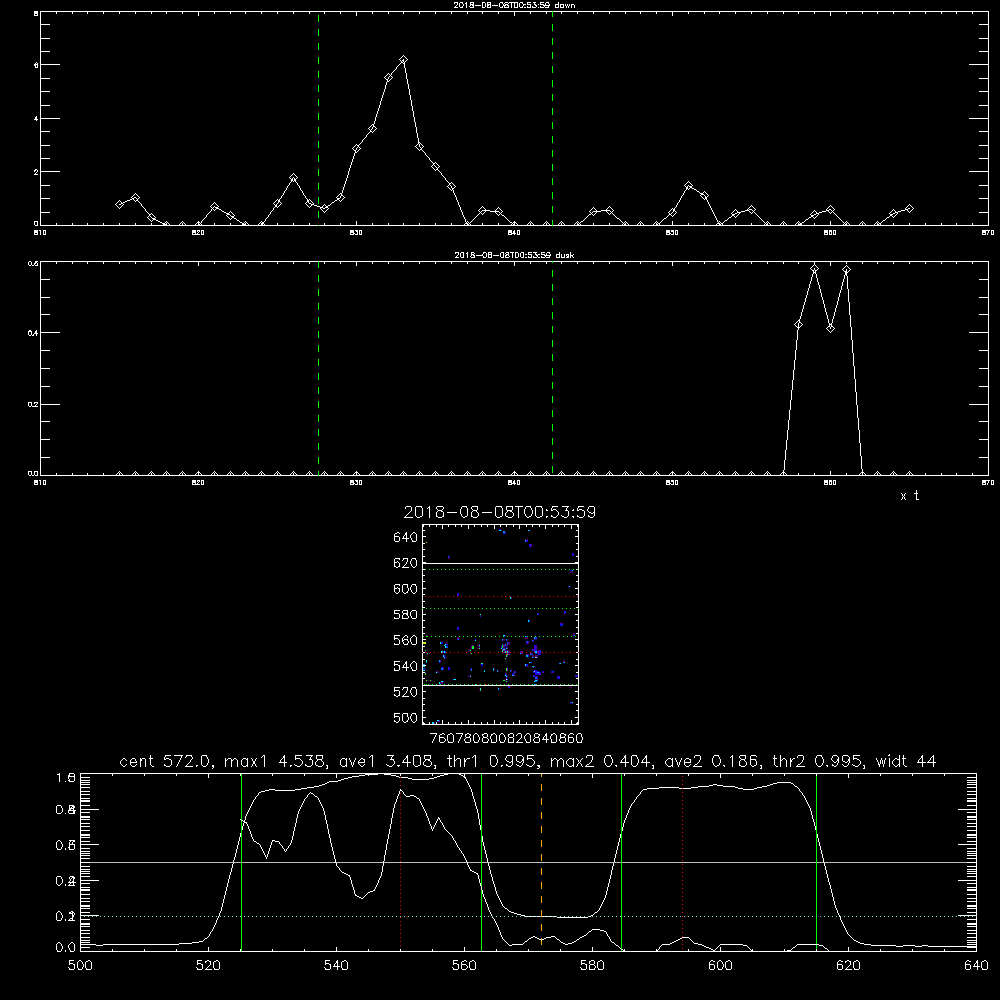This screenshot has width=1000, height=1000.
Task: Click the "x t" label below the dusk plot
Action: click(909, 496)
